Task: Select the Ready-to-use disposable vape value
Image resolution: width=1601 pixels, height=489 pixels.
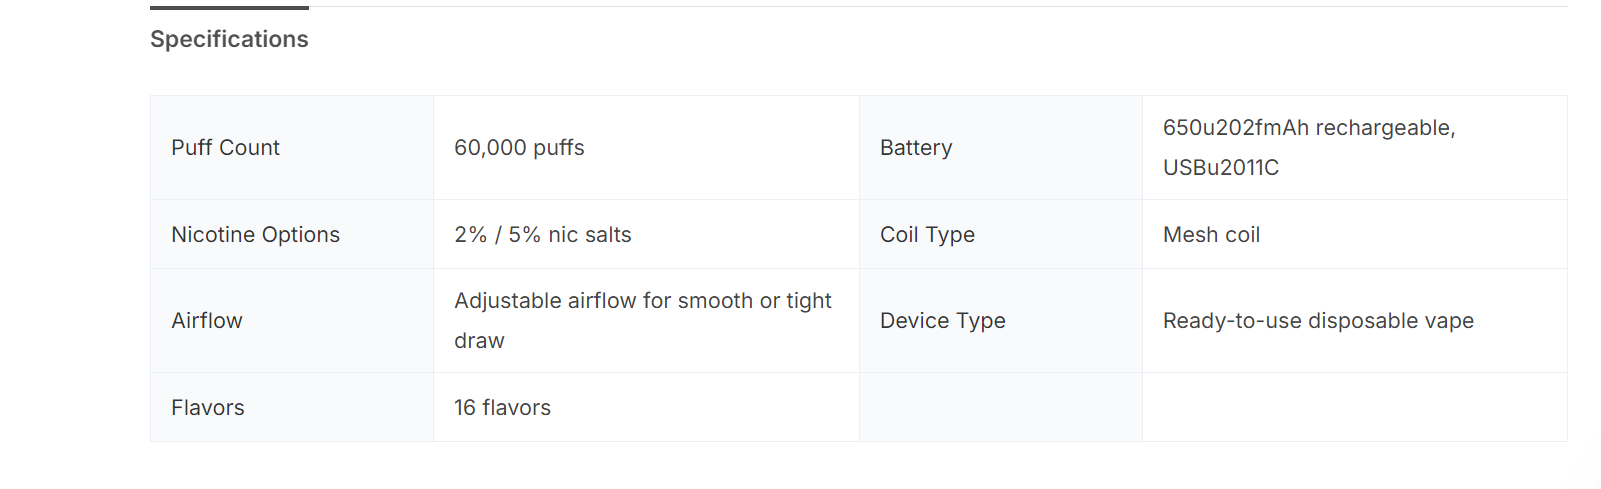Action: point(1318,321)
